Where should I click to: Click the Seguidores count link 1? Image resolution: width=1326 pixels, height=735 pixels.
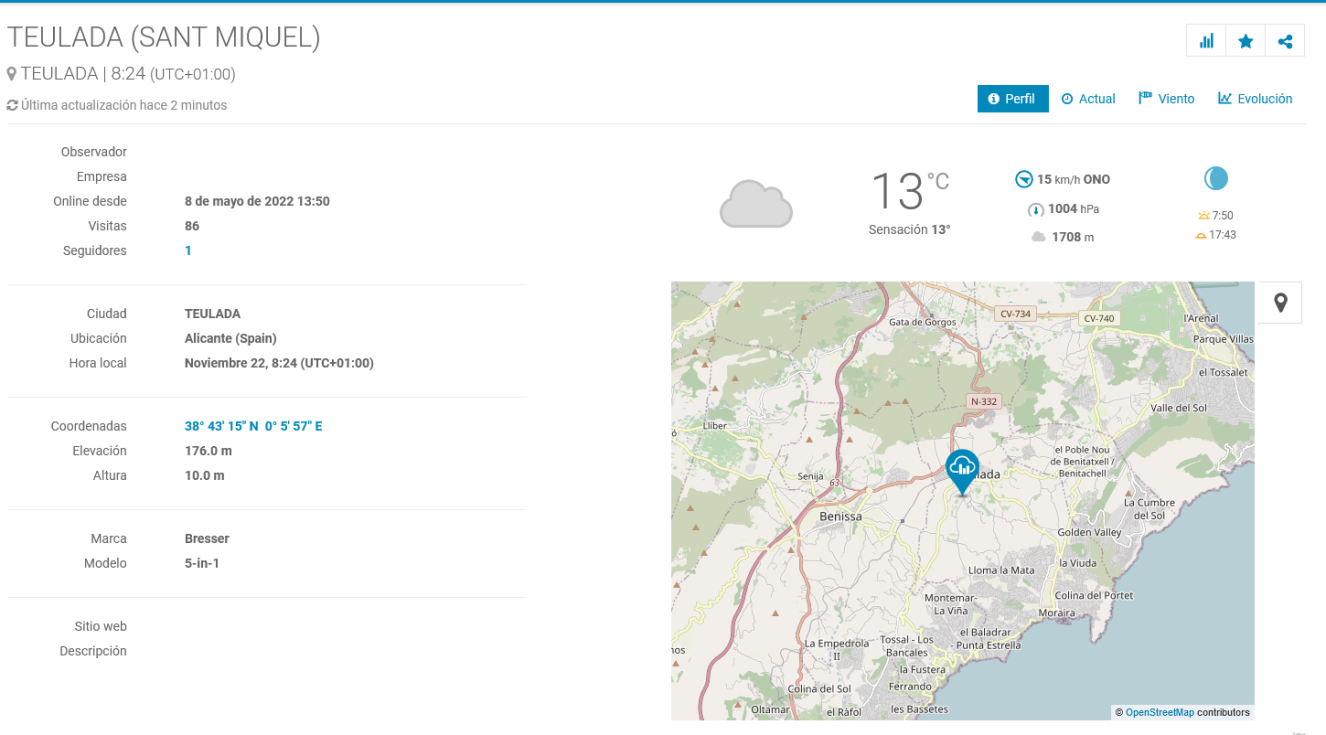[x=188, y=251]
